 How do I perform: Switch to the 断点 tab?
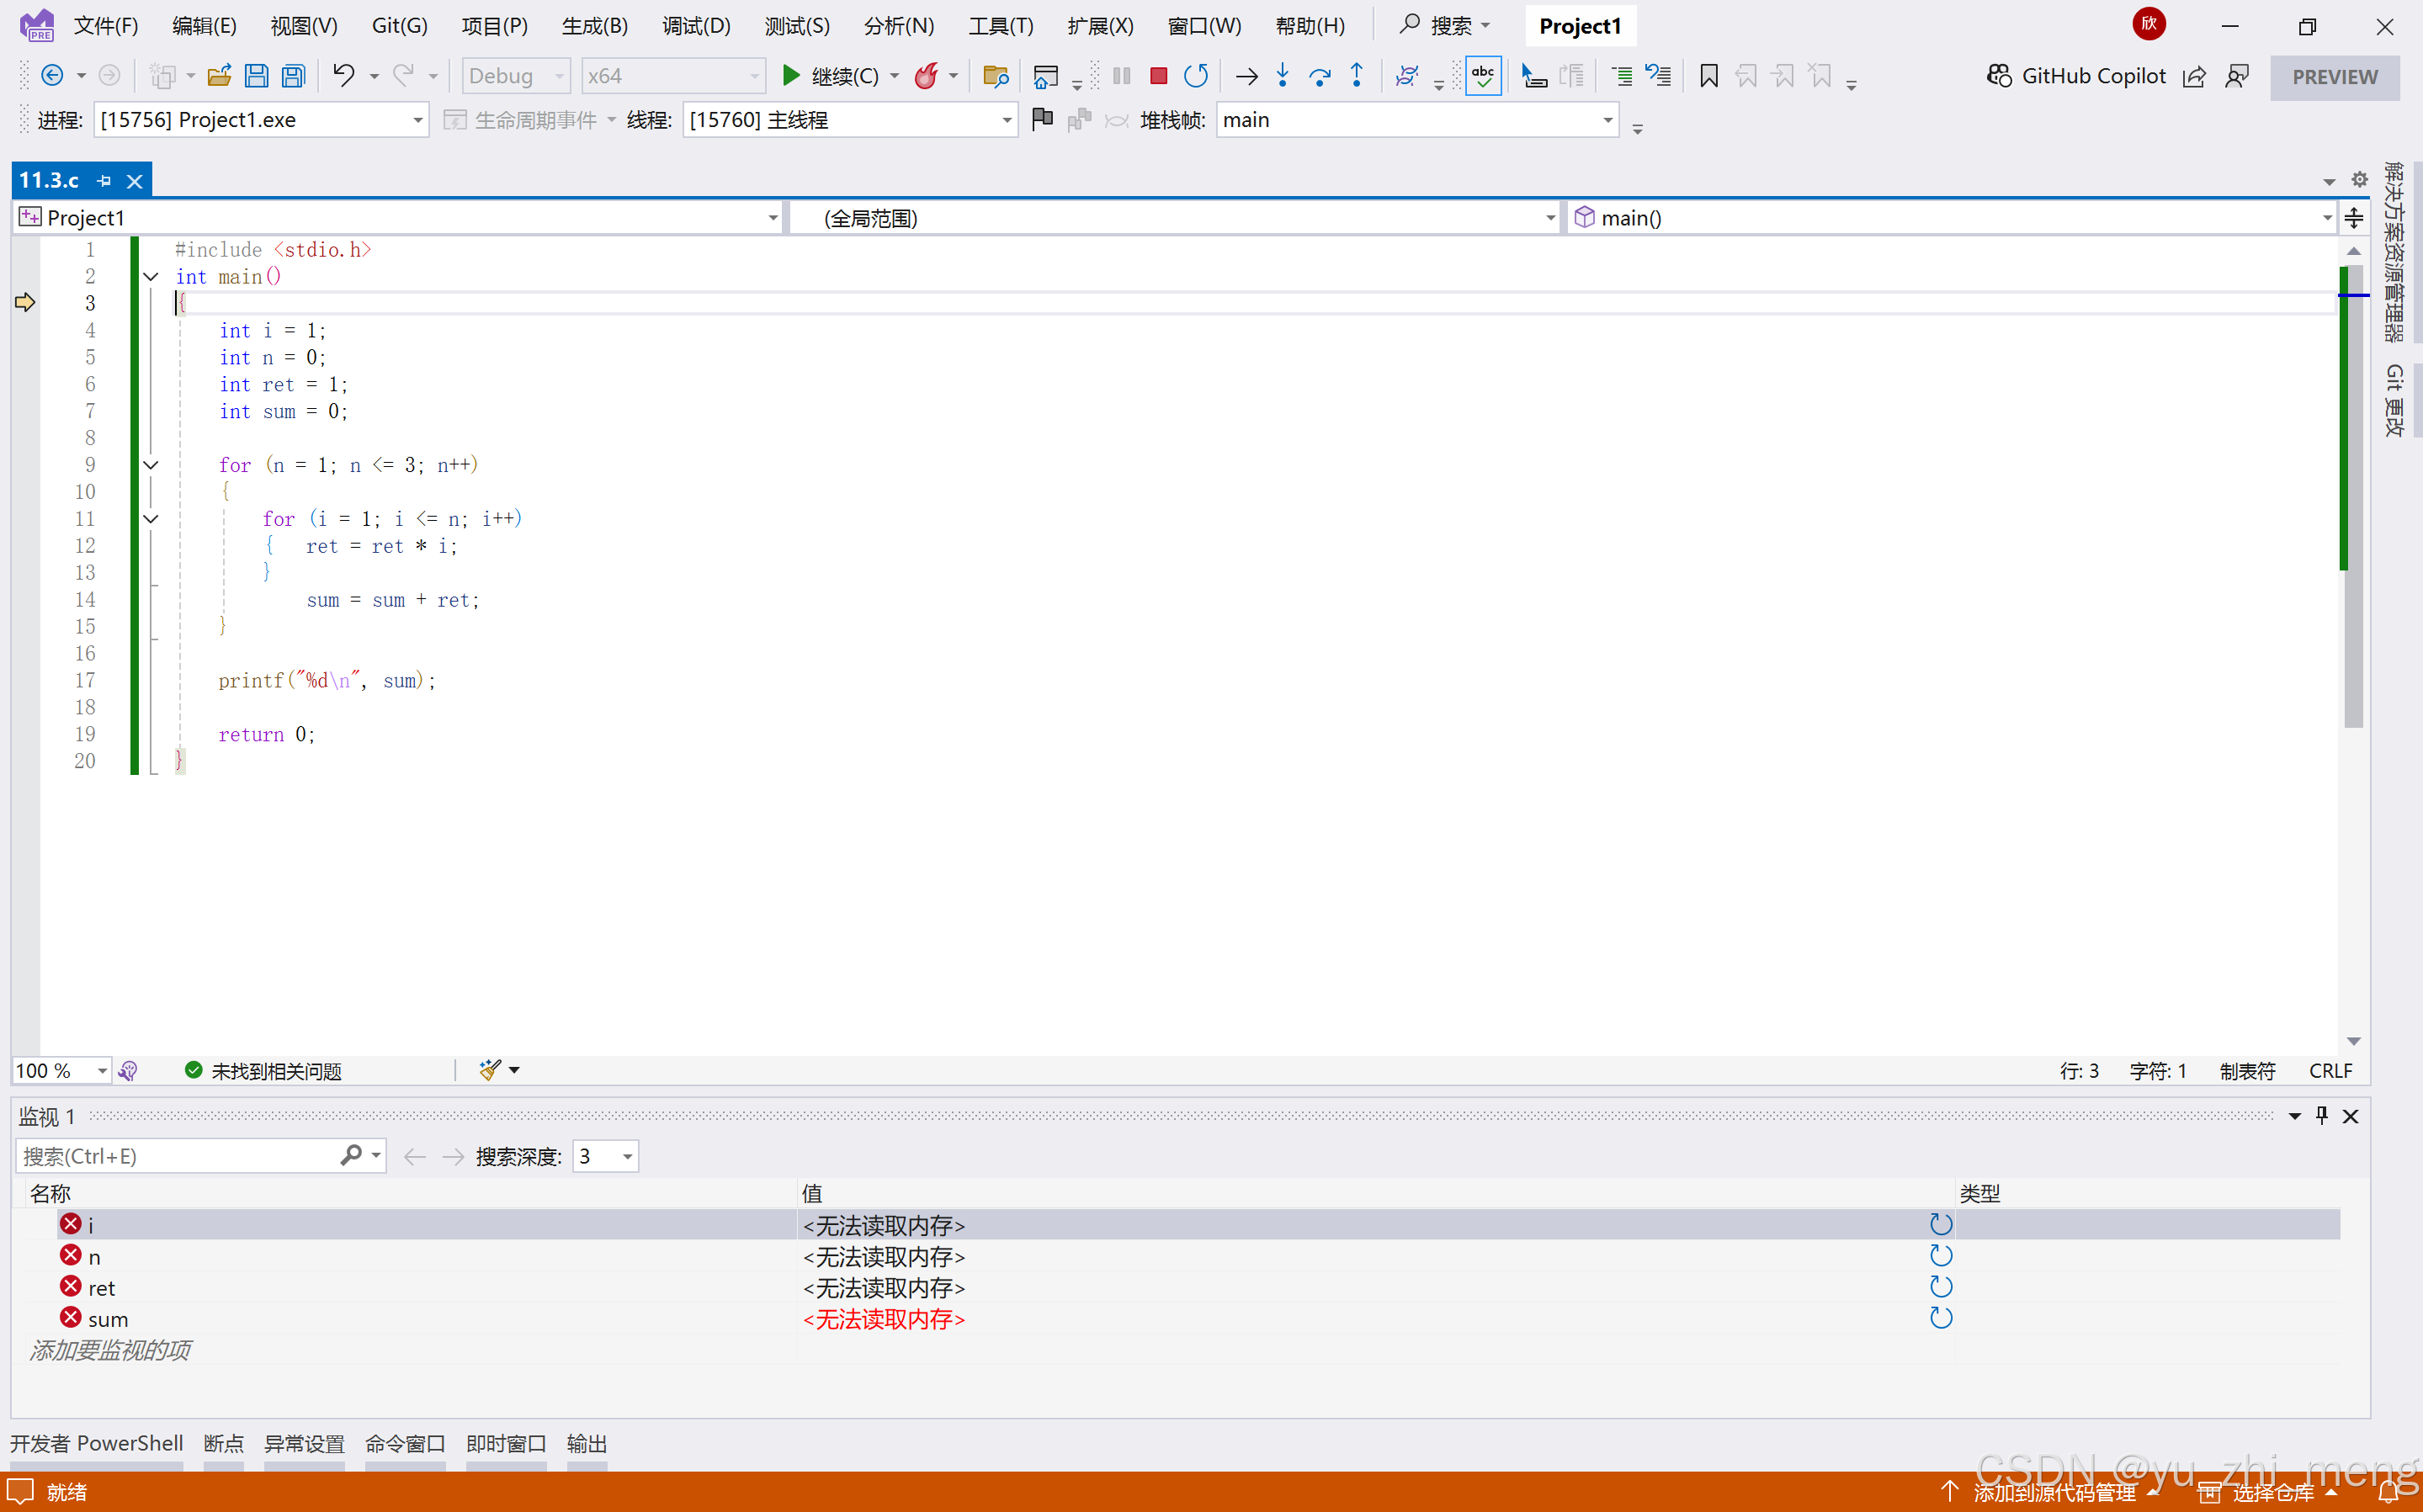point(223,1443)
